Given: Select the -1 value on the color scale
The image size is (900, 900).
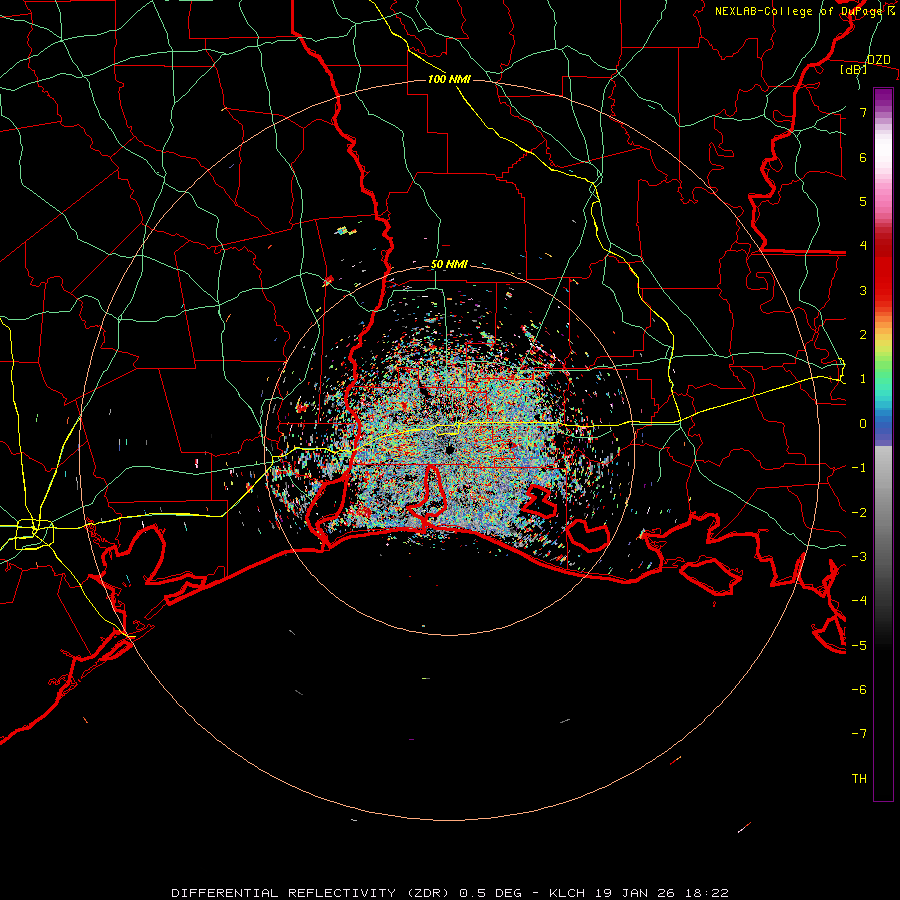Looking at the screenshot, I should click(859, 468).
